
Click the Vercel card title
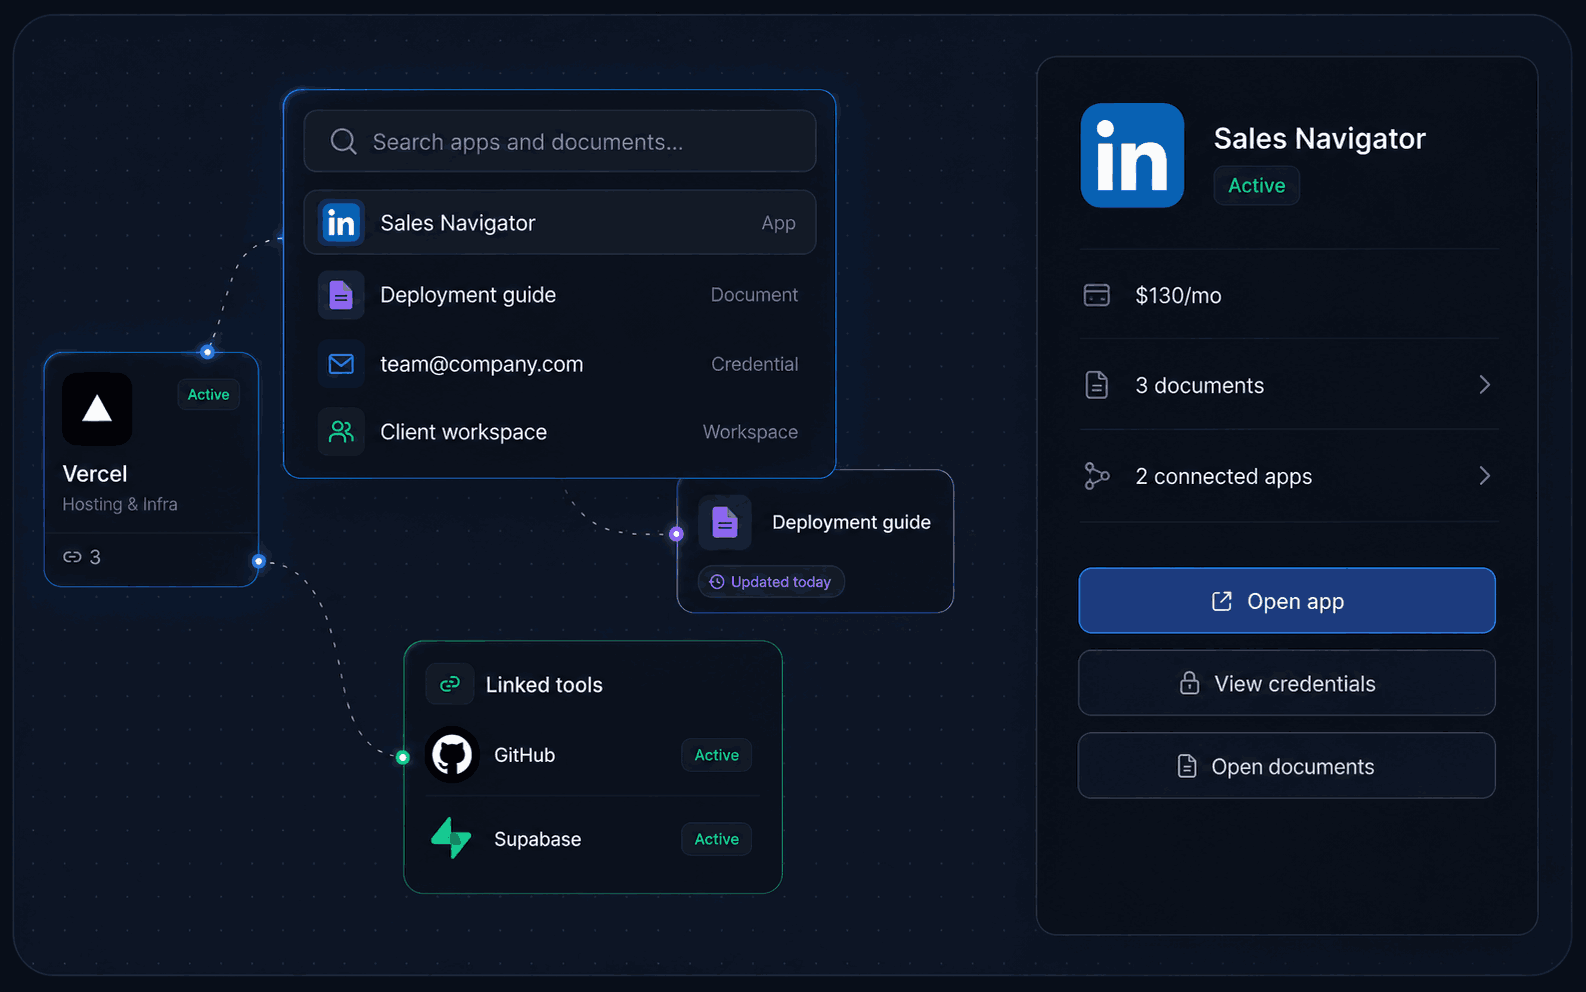coord(95,474)
